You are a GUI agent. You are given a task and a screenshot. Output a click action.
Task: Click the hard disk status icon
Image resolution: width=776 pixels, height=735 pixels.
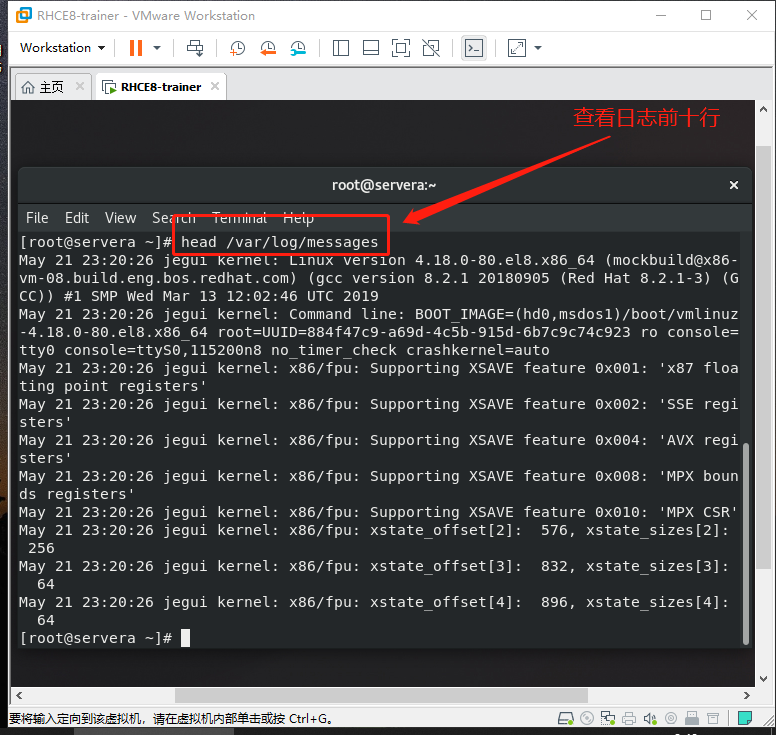pos(565,718)
